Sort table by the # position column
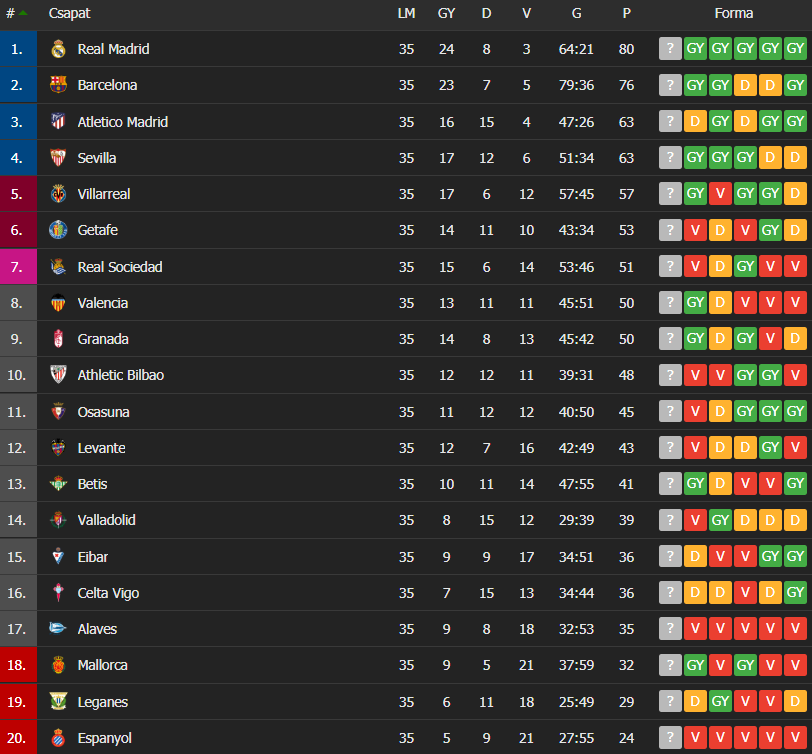This screenshot has height=754, width=812. [x=12, y=13]
